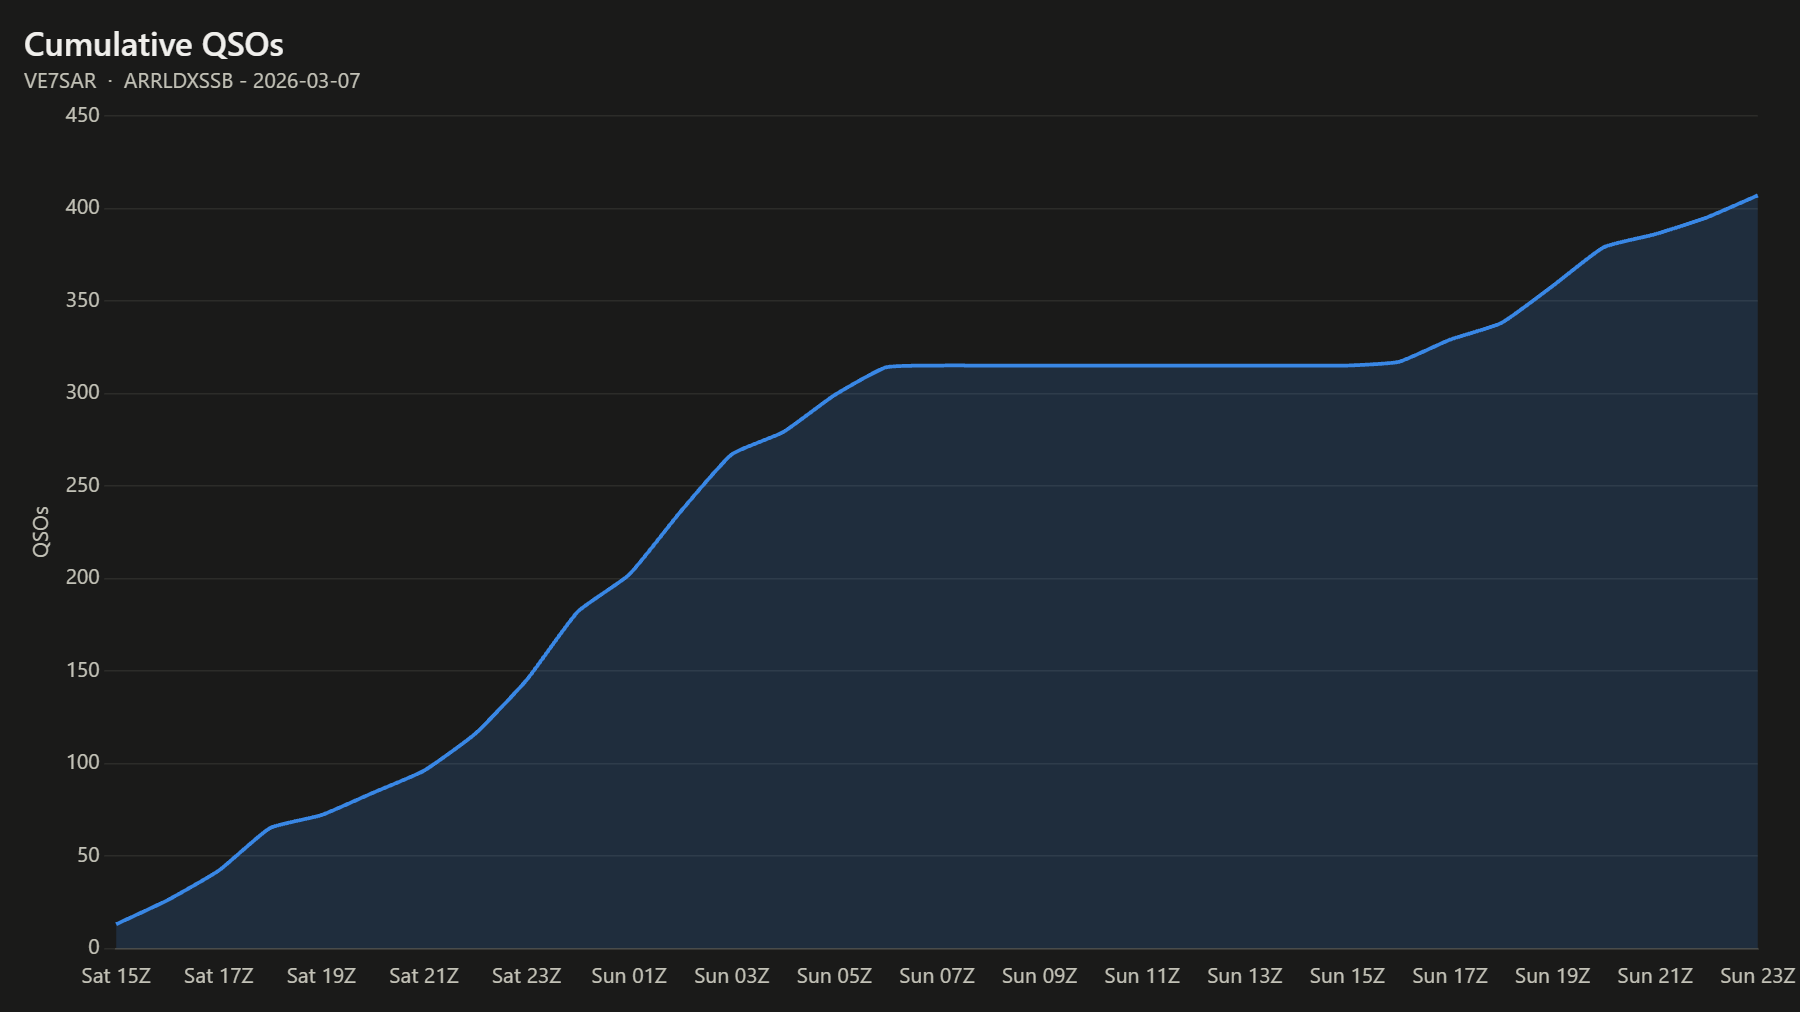The width and height of the screenshot is (1800, 1012).
Task: Click the 'Sun 19Z' x-axis label
Action: coord(1553,976)
